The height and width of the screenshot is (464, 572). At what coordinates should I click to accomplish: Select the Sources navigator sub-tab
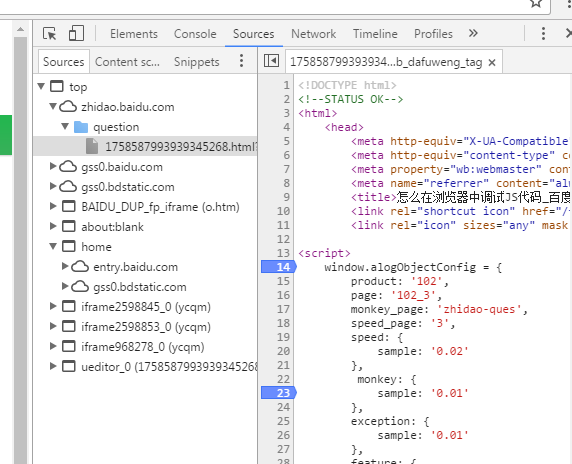coord(63,62)
